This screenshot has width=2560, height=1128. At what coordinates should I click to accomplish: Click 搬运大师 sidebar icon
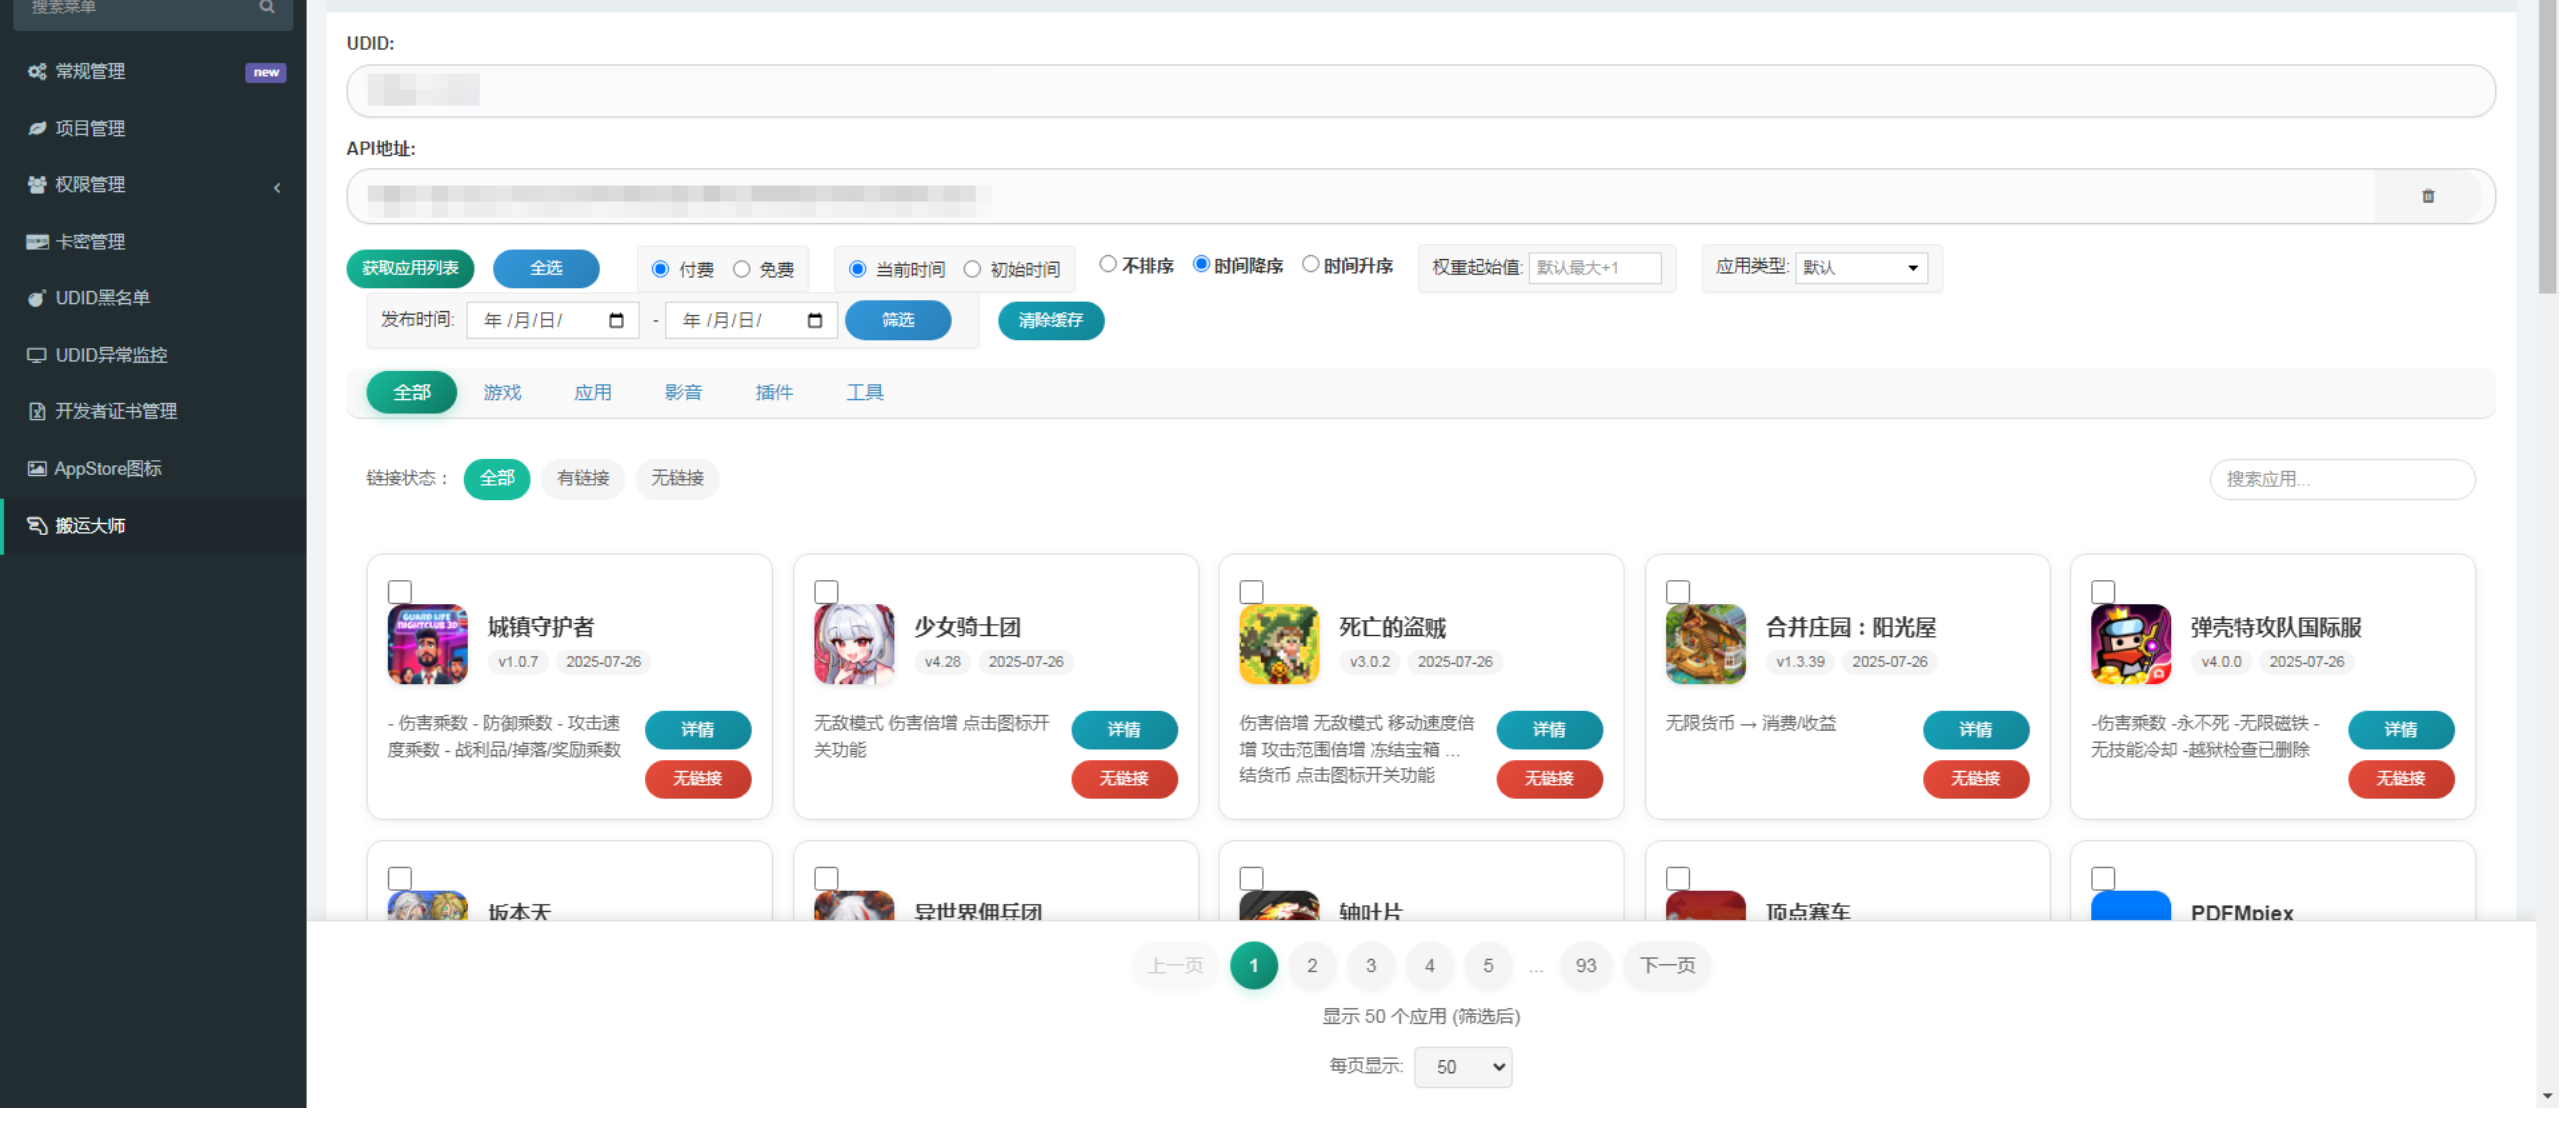point(37,525)
